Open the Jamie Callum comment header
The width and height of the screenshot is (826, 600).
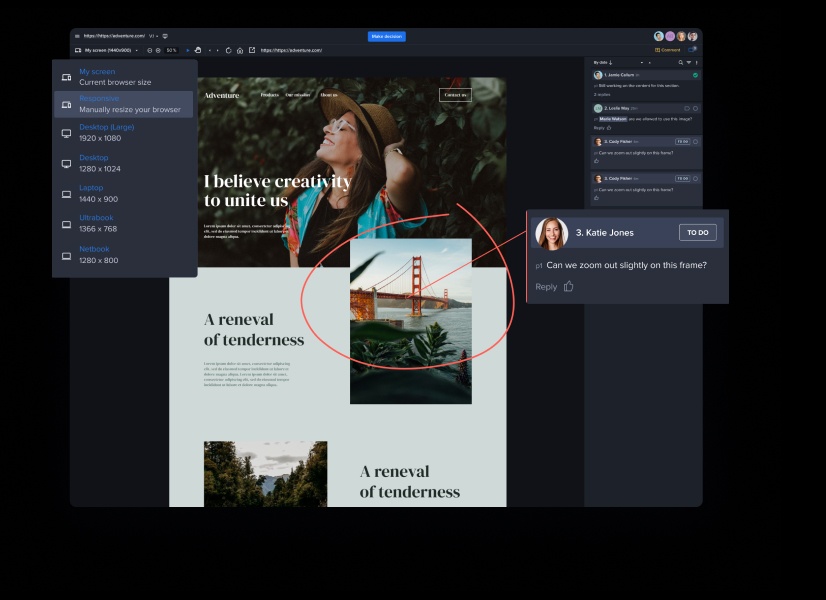[646, 75]
